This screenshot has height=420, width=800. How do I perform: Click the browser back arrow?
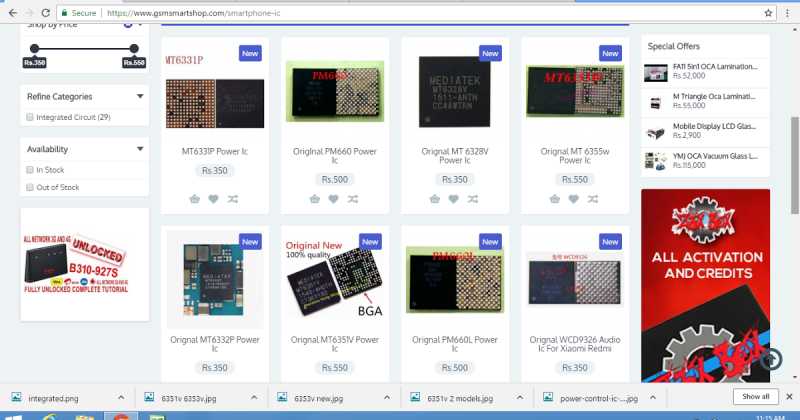[13, 13]
